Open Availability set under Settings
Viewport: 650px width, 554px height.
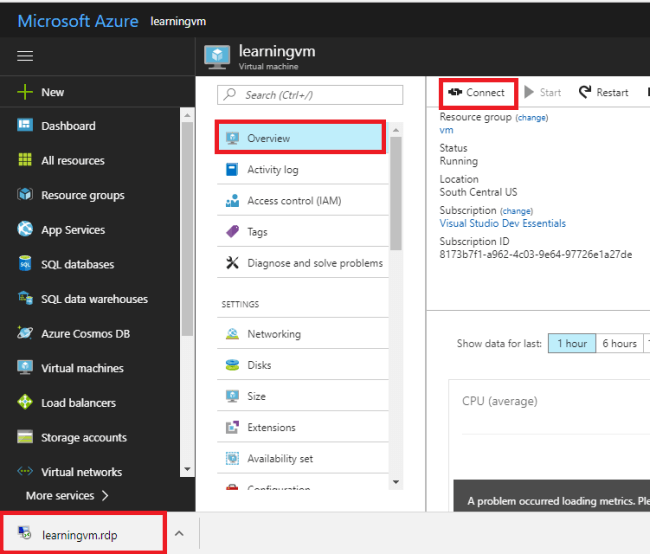(303, 458)
